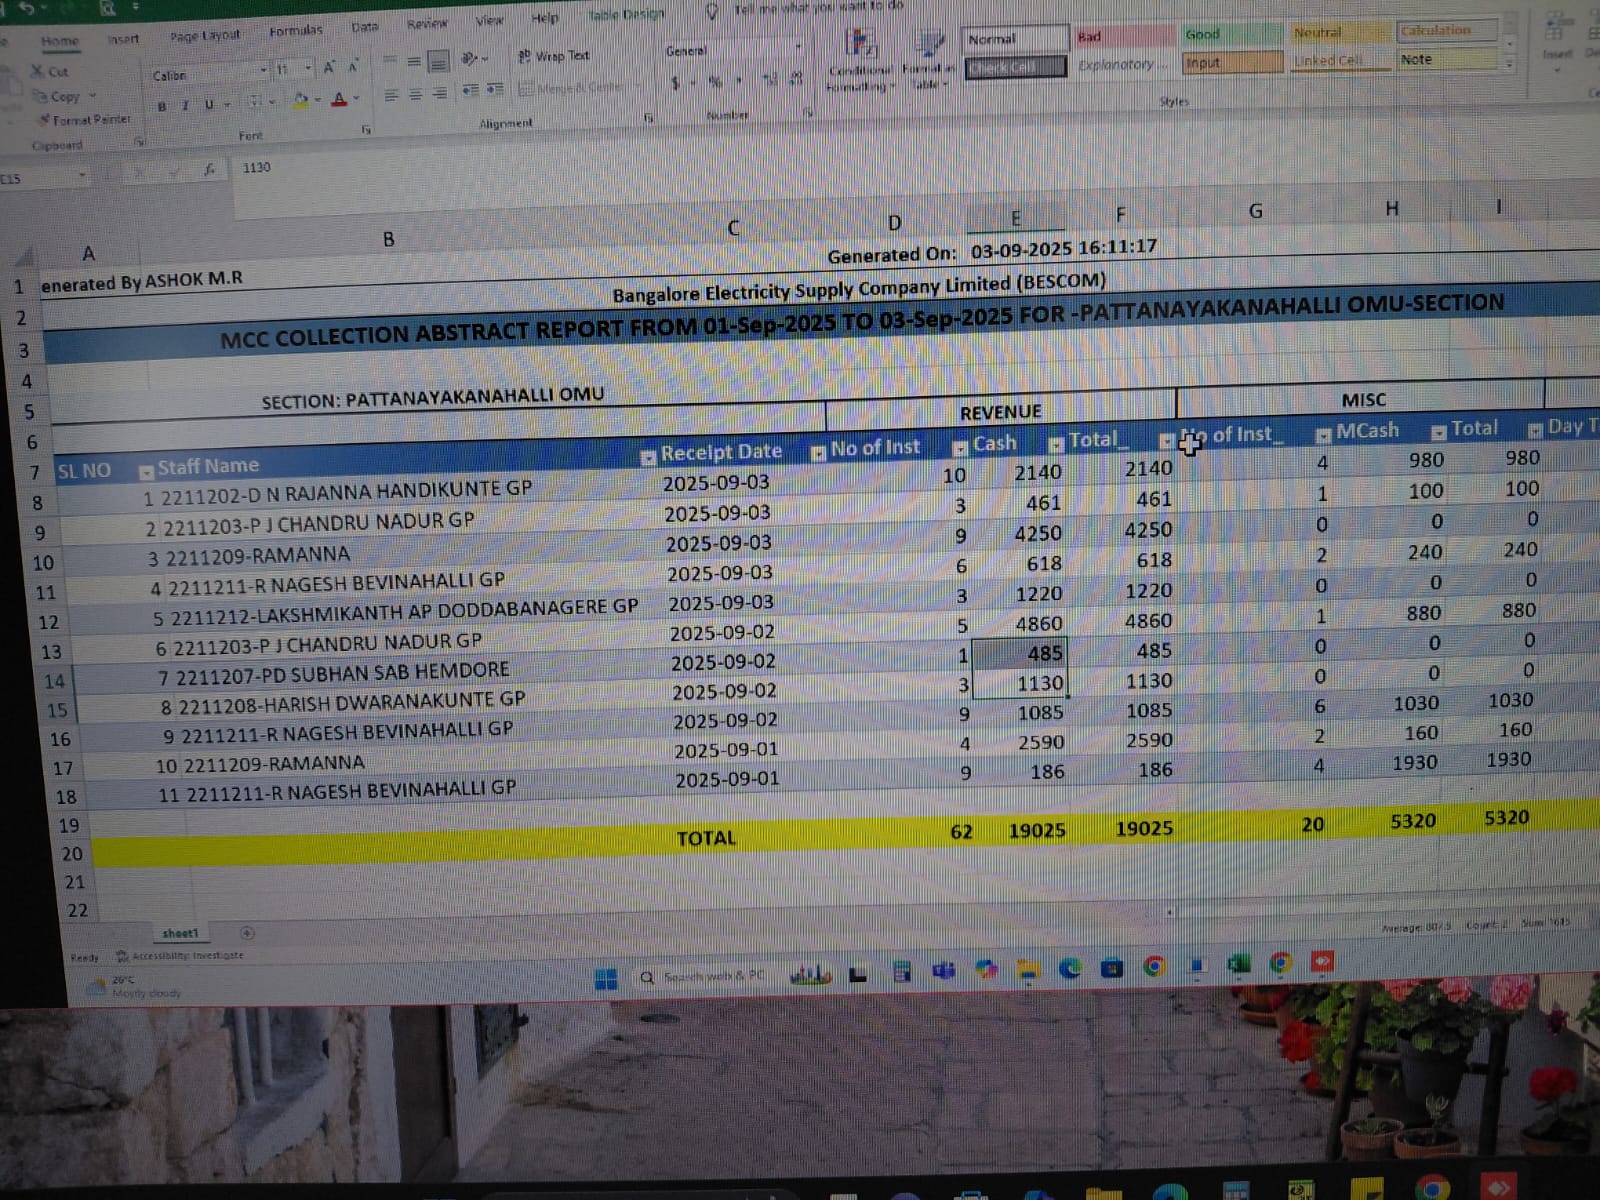Apply the yellow Fill Color bucket
The width and height of the screenshot is (1600, 1200).
click(300, 100)
